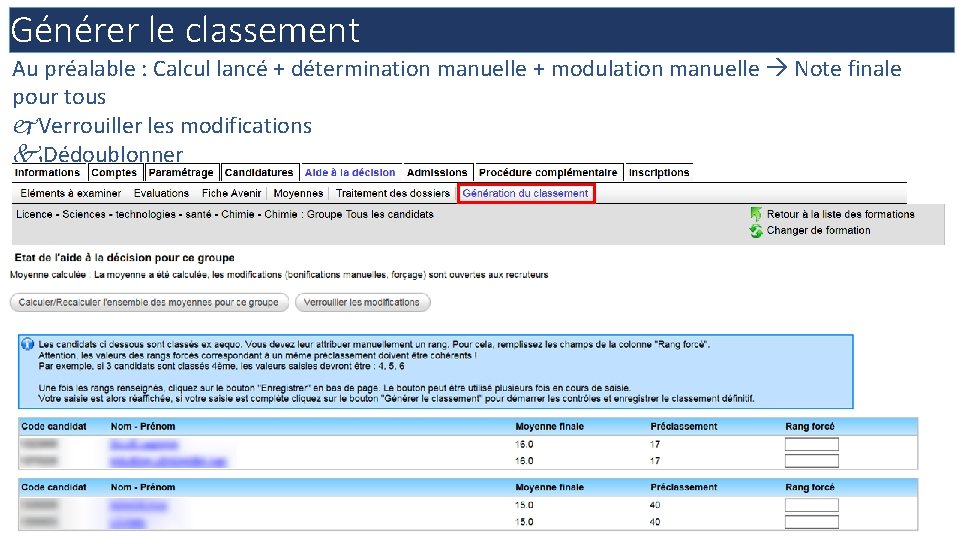Click the Rang forcé header in second table

coord(809,487)
